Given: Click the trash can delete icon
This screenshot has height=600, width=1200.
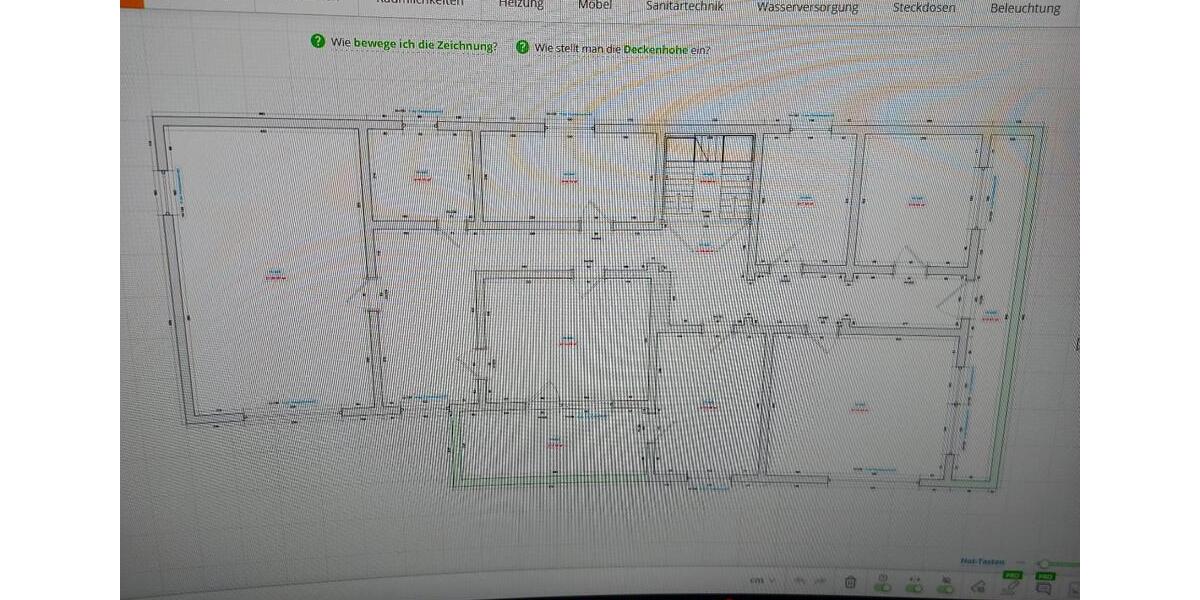Looking at the screenshot, I should pos(850,582).
